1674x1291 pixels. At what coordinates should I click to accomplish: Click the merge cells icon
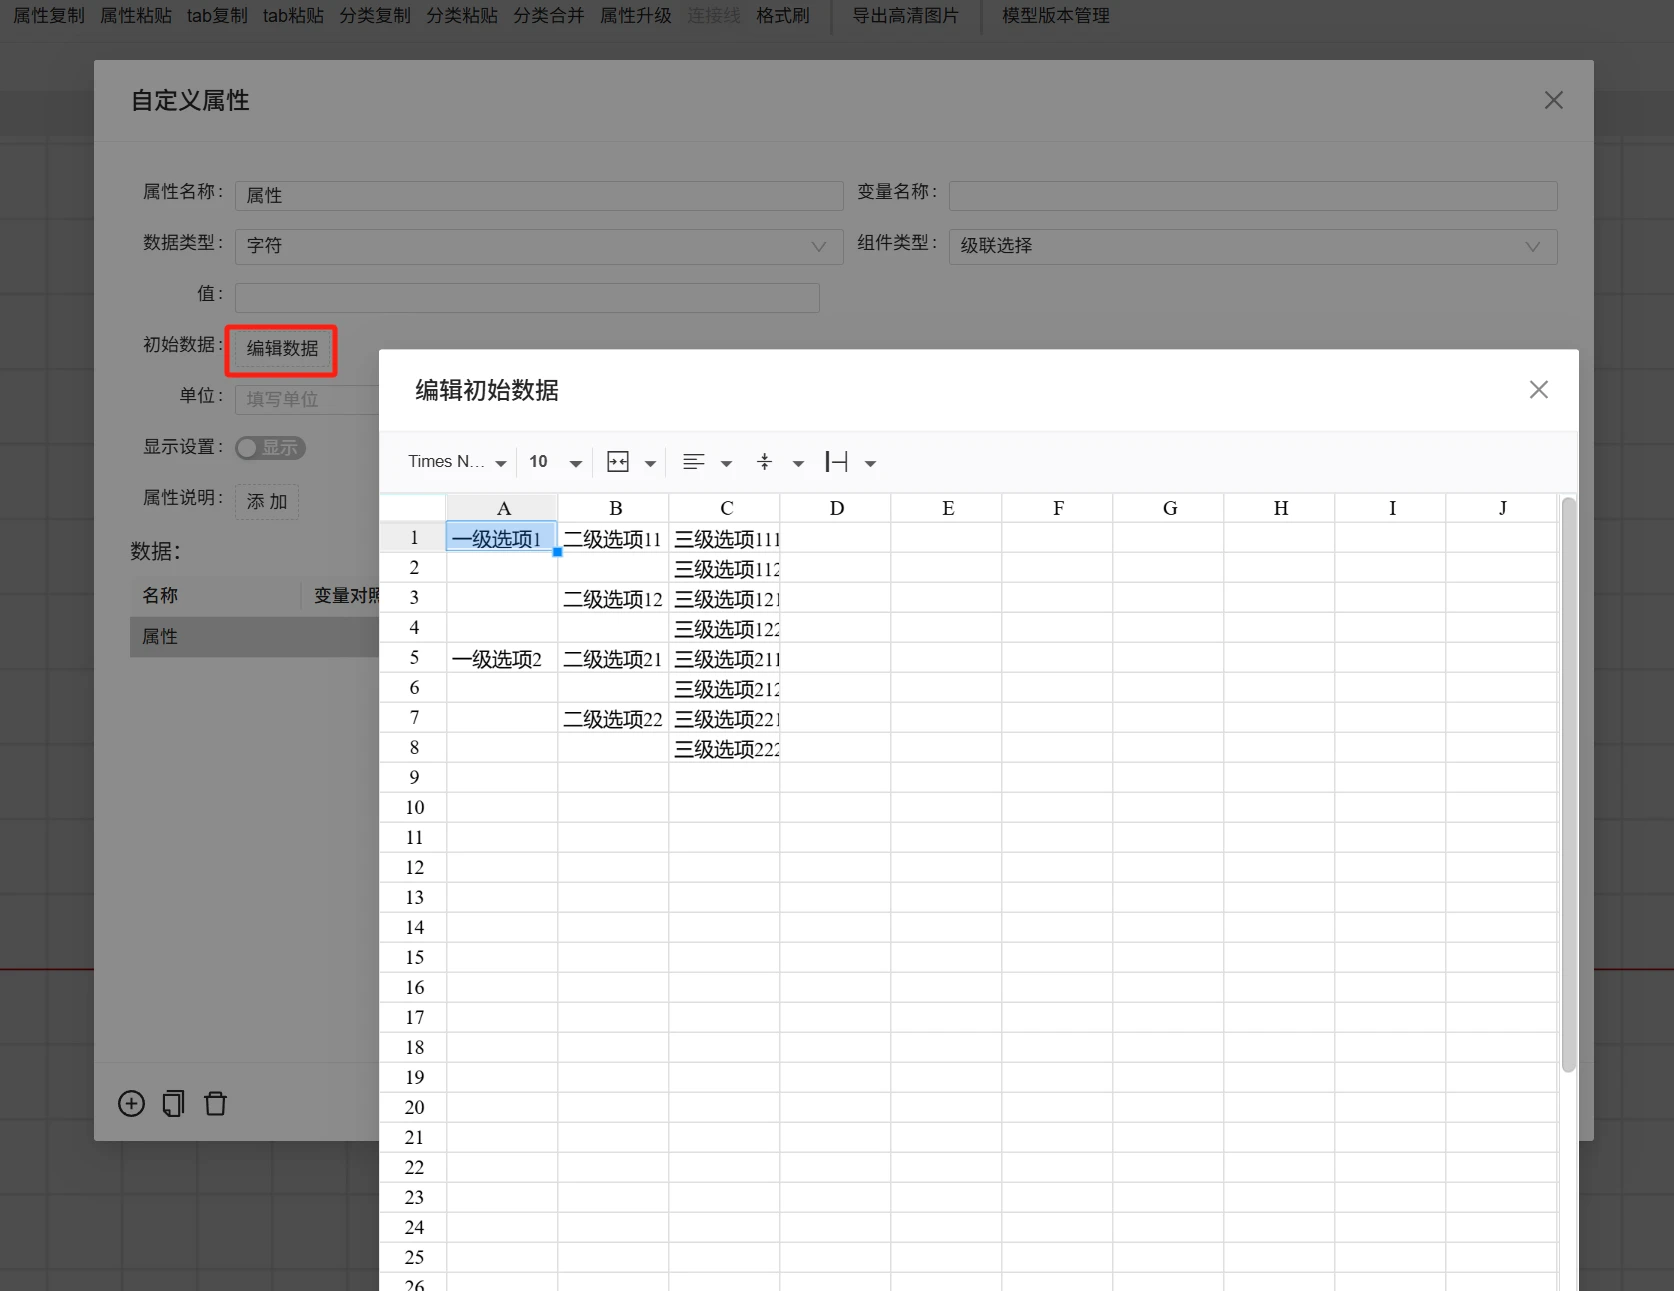pyautogui.click(x=618, y=462)
